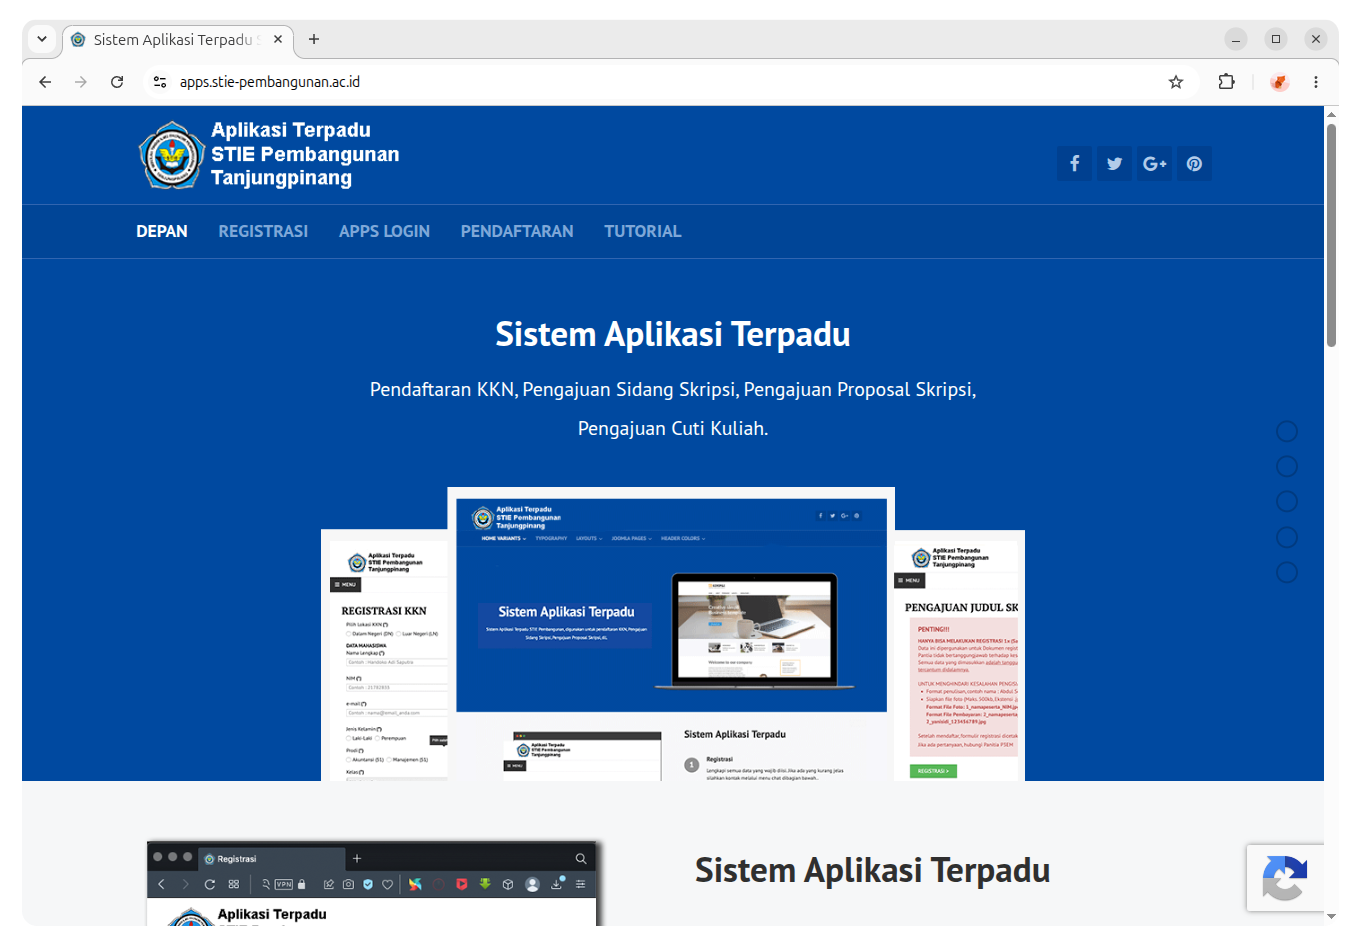
Task: Select the fourth section navigation dot
Action: click(x=1287, y=537)
